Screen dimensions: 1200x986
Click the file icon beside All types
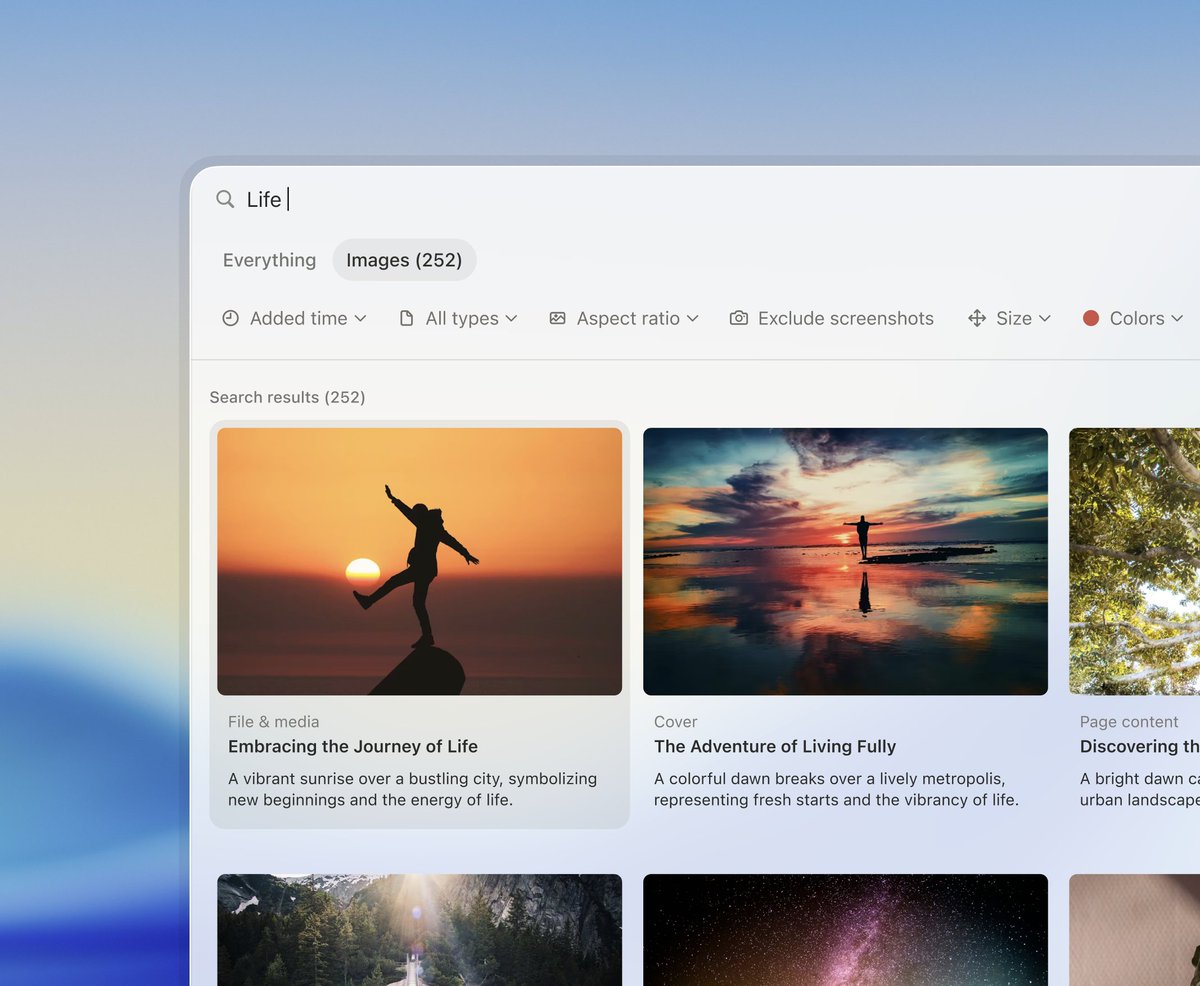(406, 318)
